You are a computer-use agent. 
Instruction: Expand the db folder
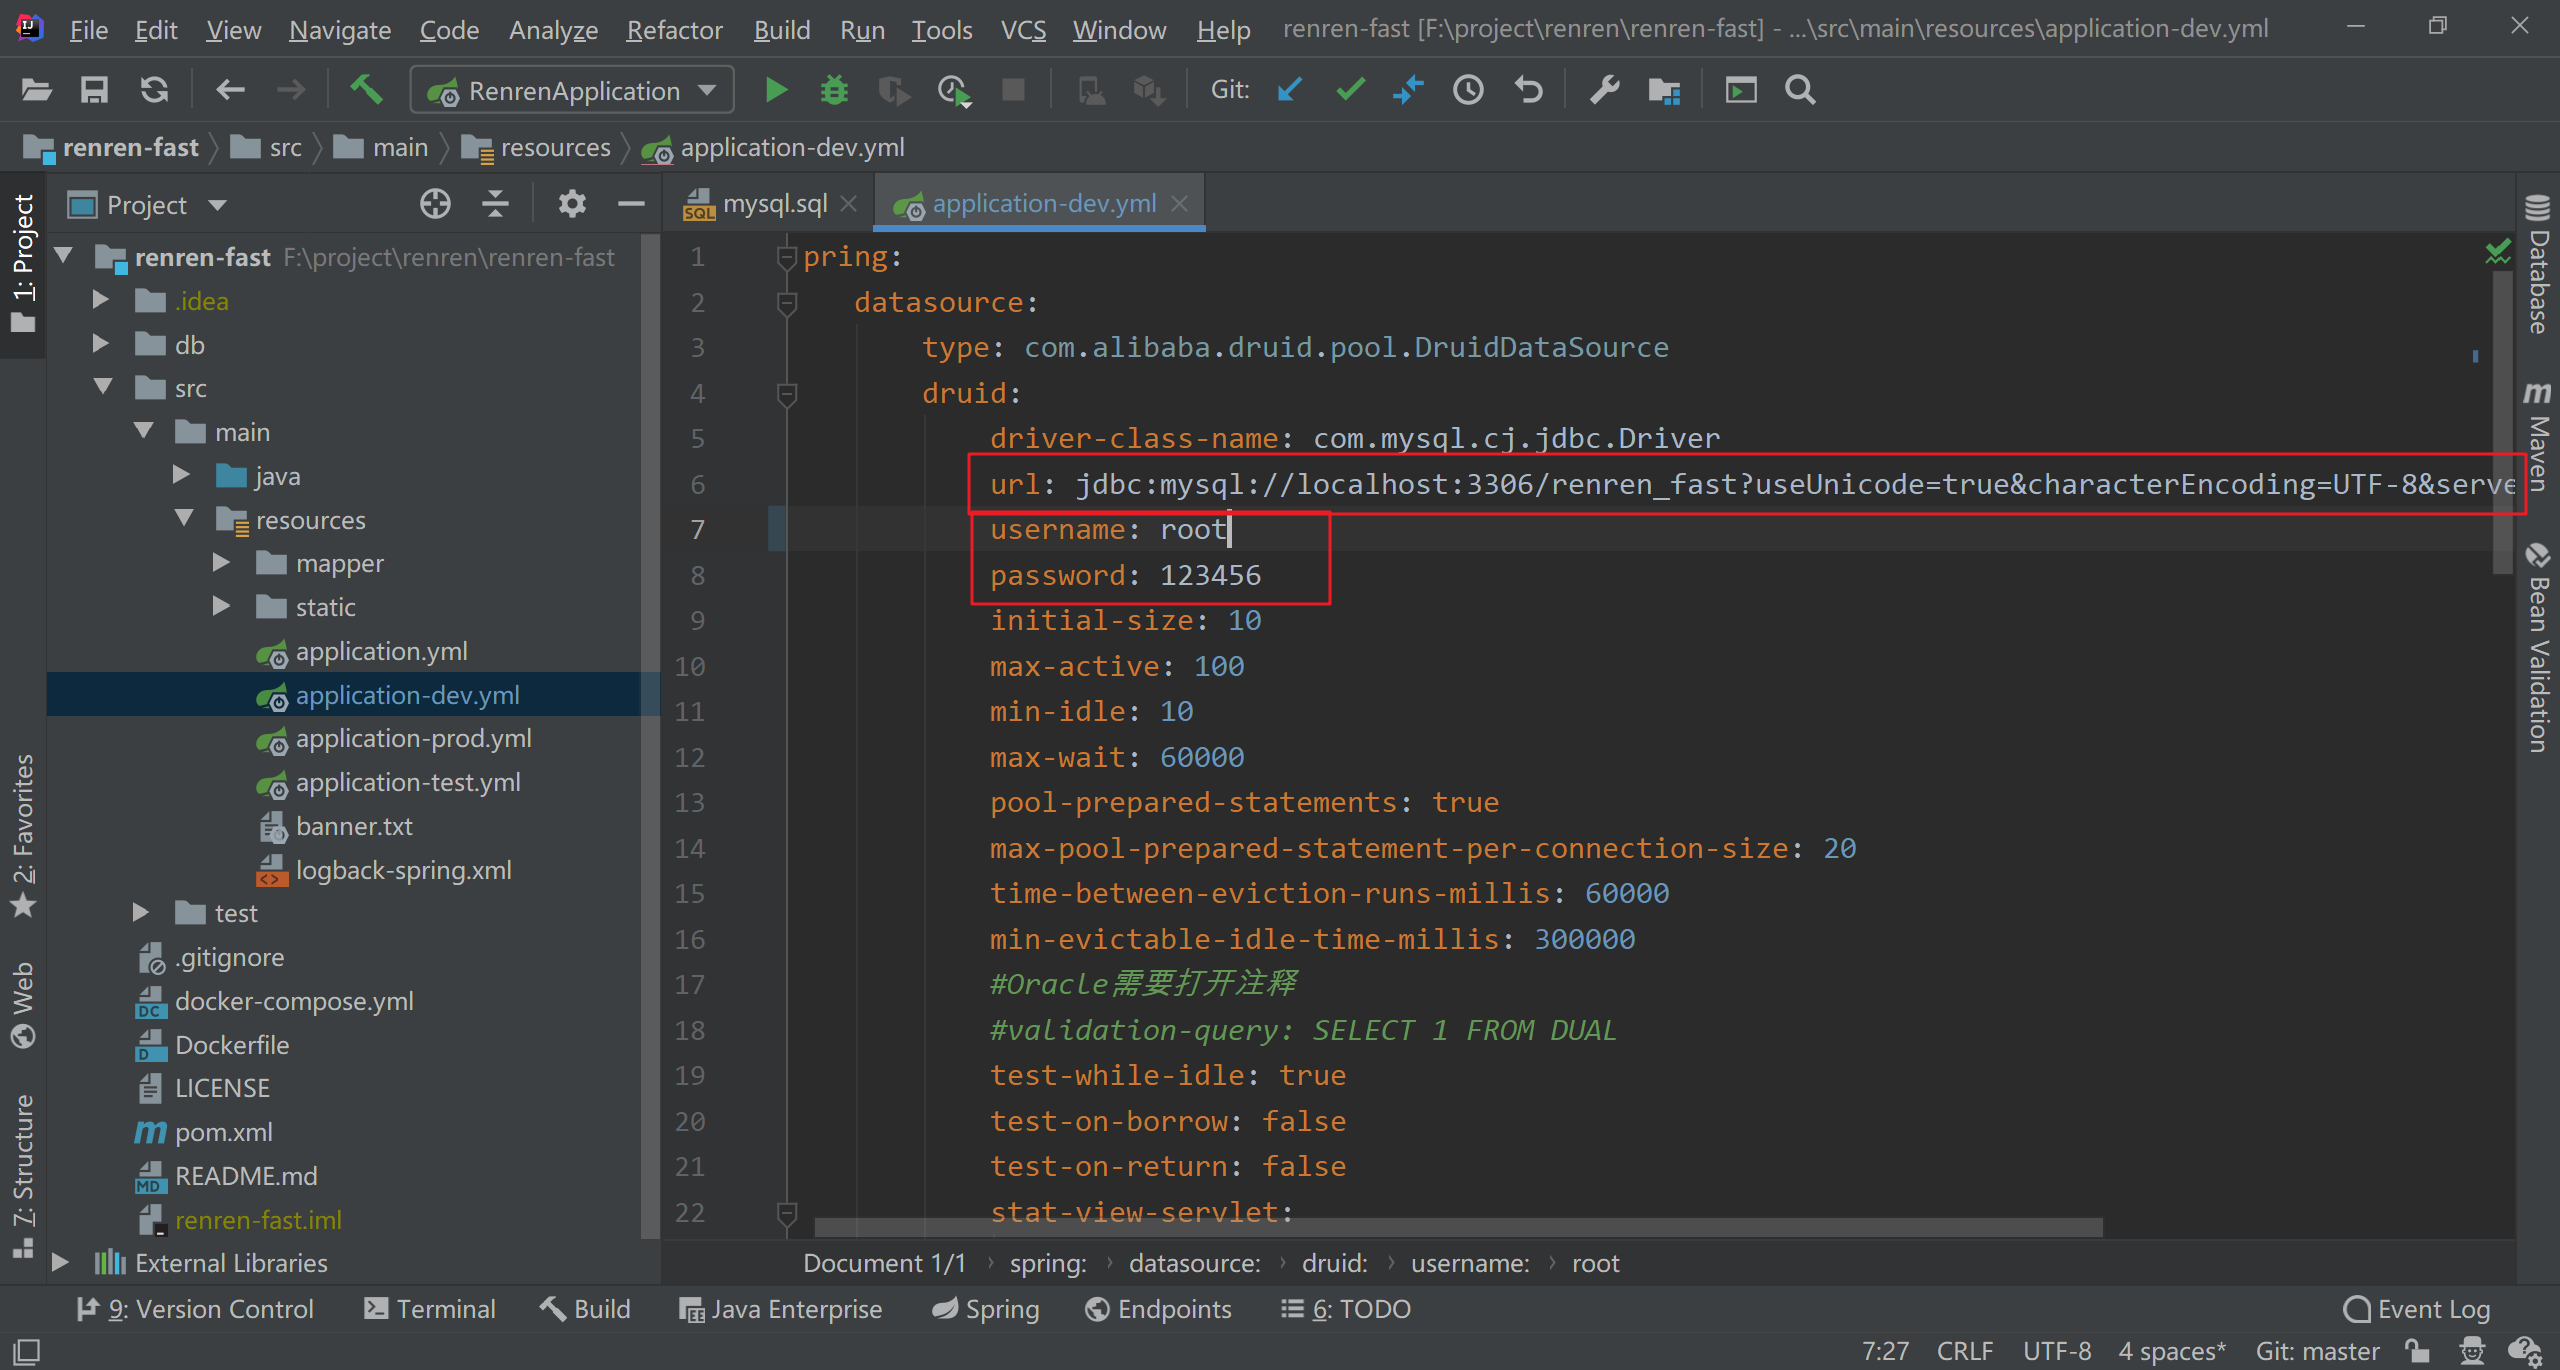tap(100, 344)
